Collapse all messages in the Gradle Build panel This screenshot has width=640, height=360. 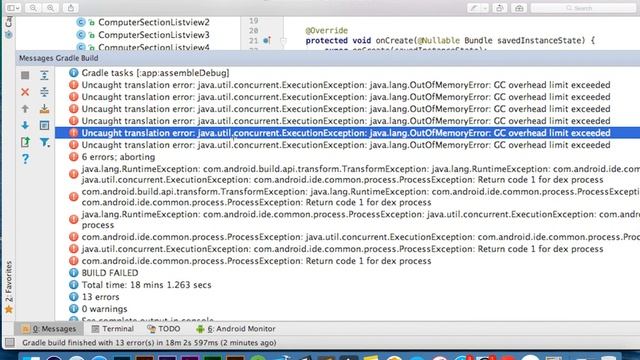point(44,92)
